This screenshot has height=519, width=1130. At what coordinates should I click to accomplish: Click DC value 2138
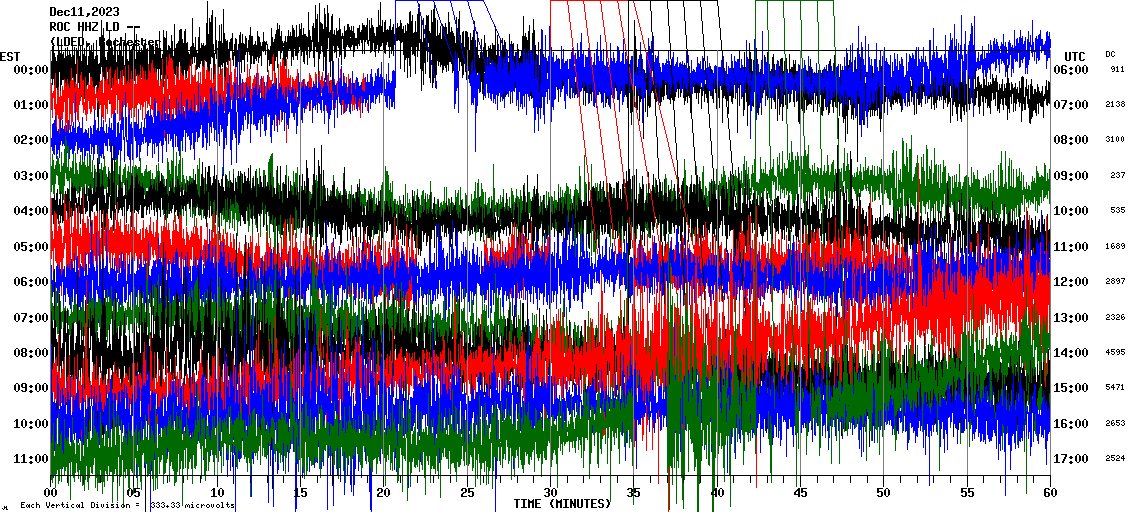1116,105
